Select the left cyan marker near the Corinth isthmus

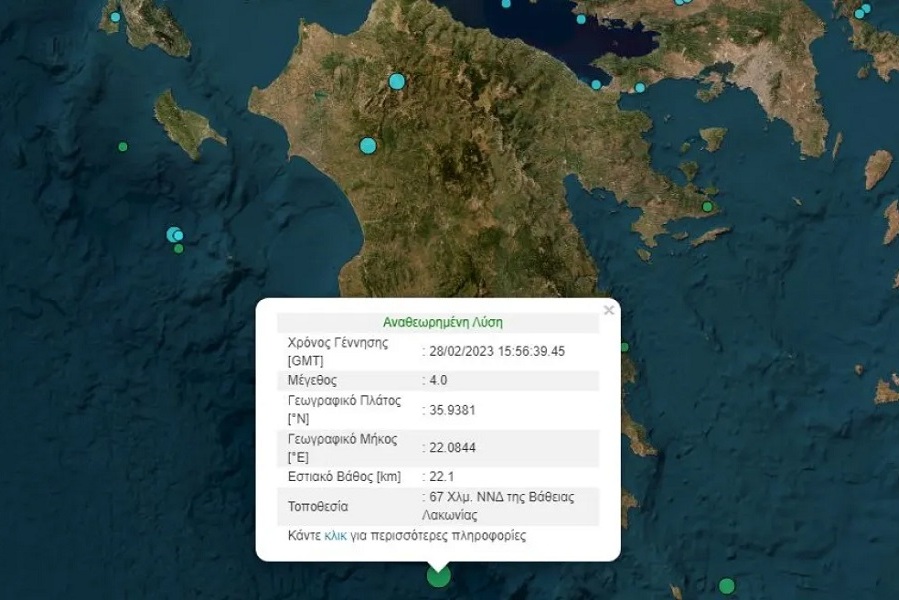[597, 85]
